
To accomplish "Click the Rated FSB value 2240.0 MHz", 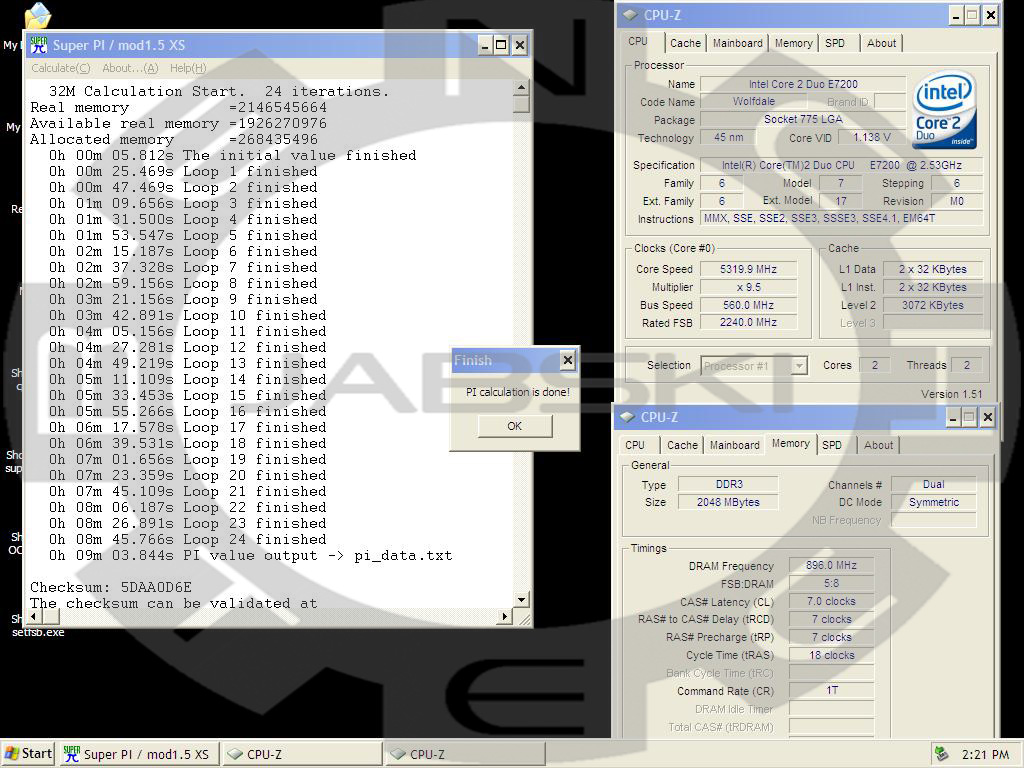I will pyautogui.click(x=748, y=322).
